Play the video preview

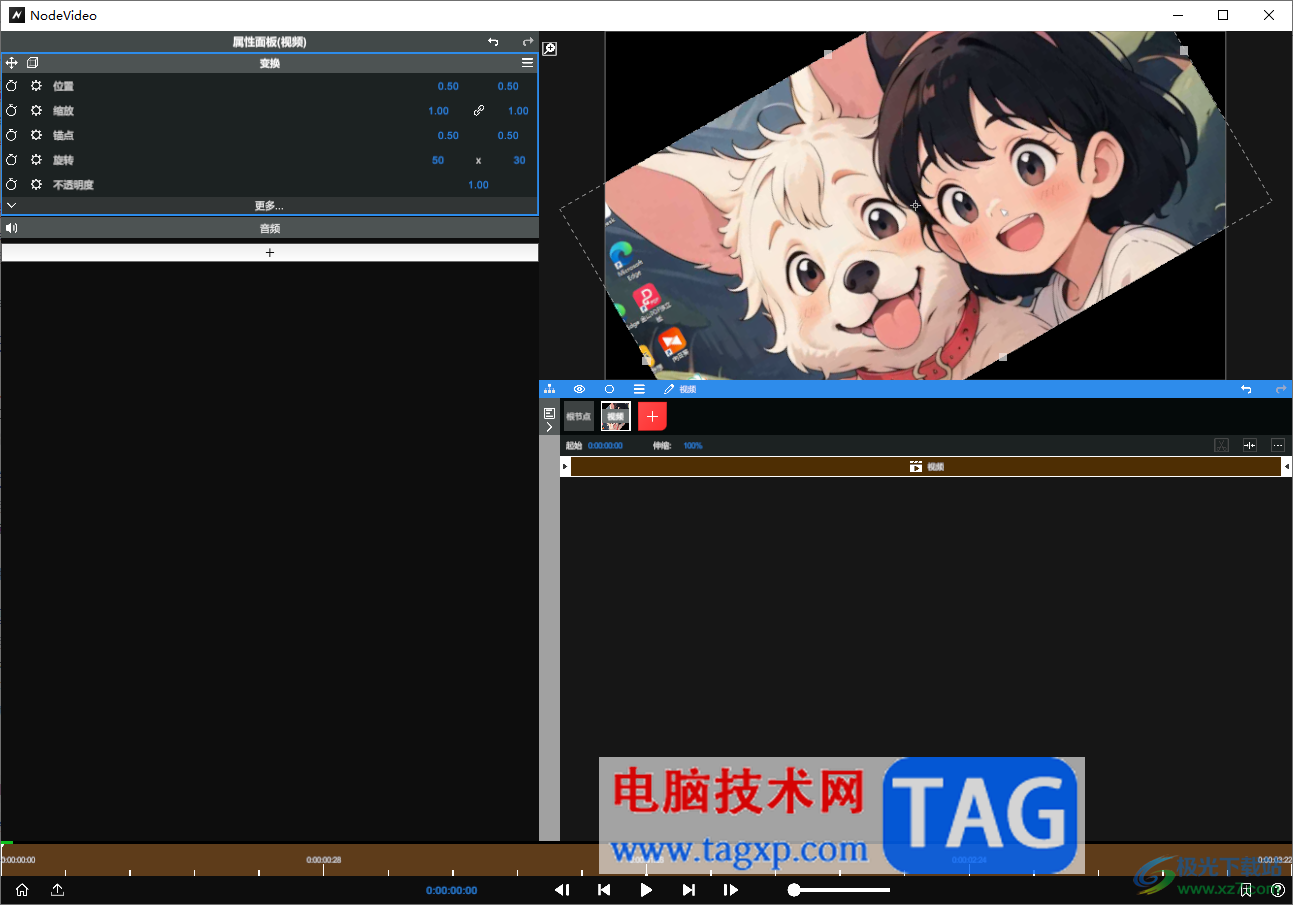(646, 890)
